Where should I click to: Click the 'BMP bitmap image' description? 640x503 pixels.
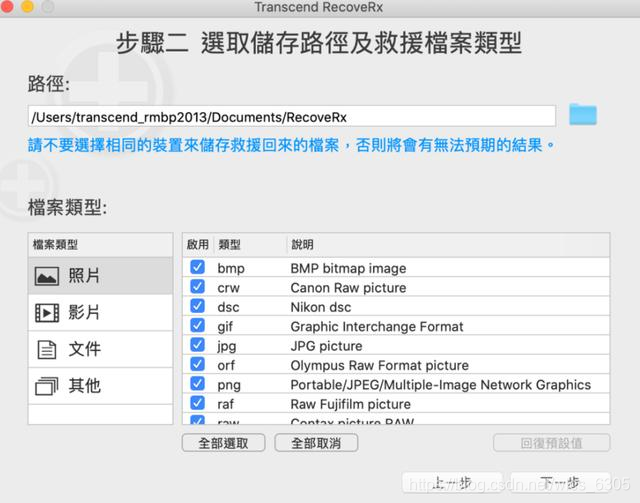click(x=348, y=269)
